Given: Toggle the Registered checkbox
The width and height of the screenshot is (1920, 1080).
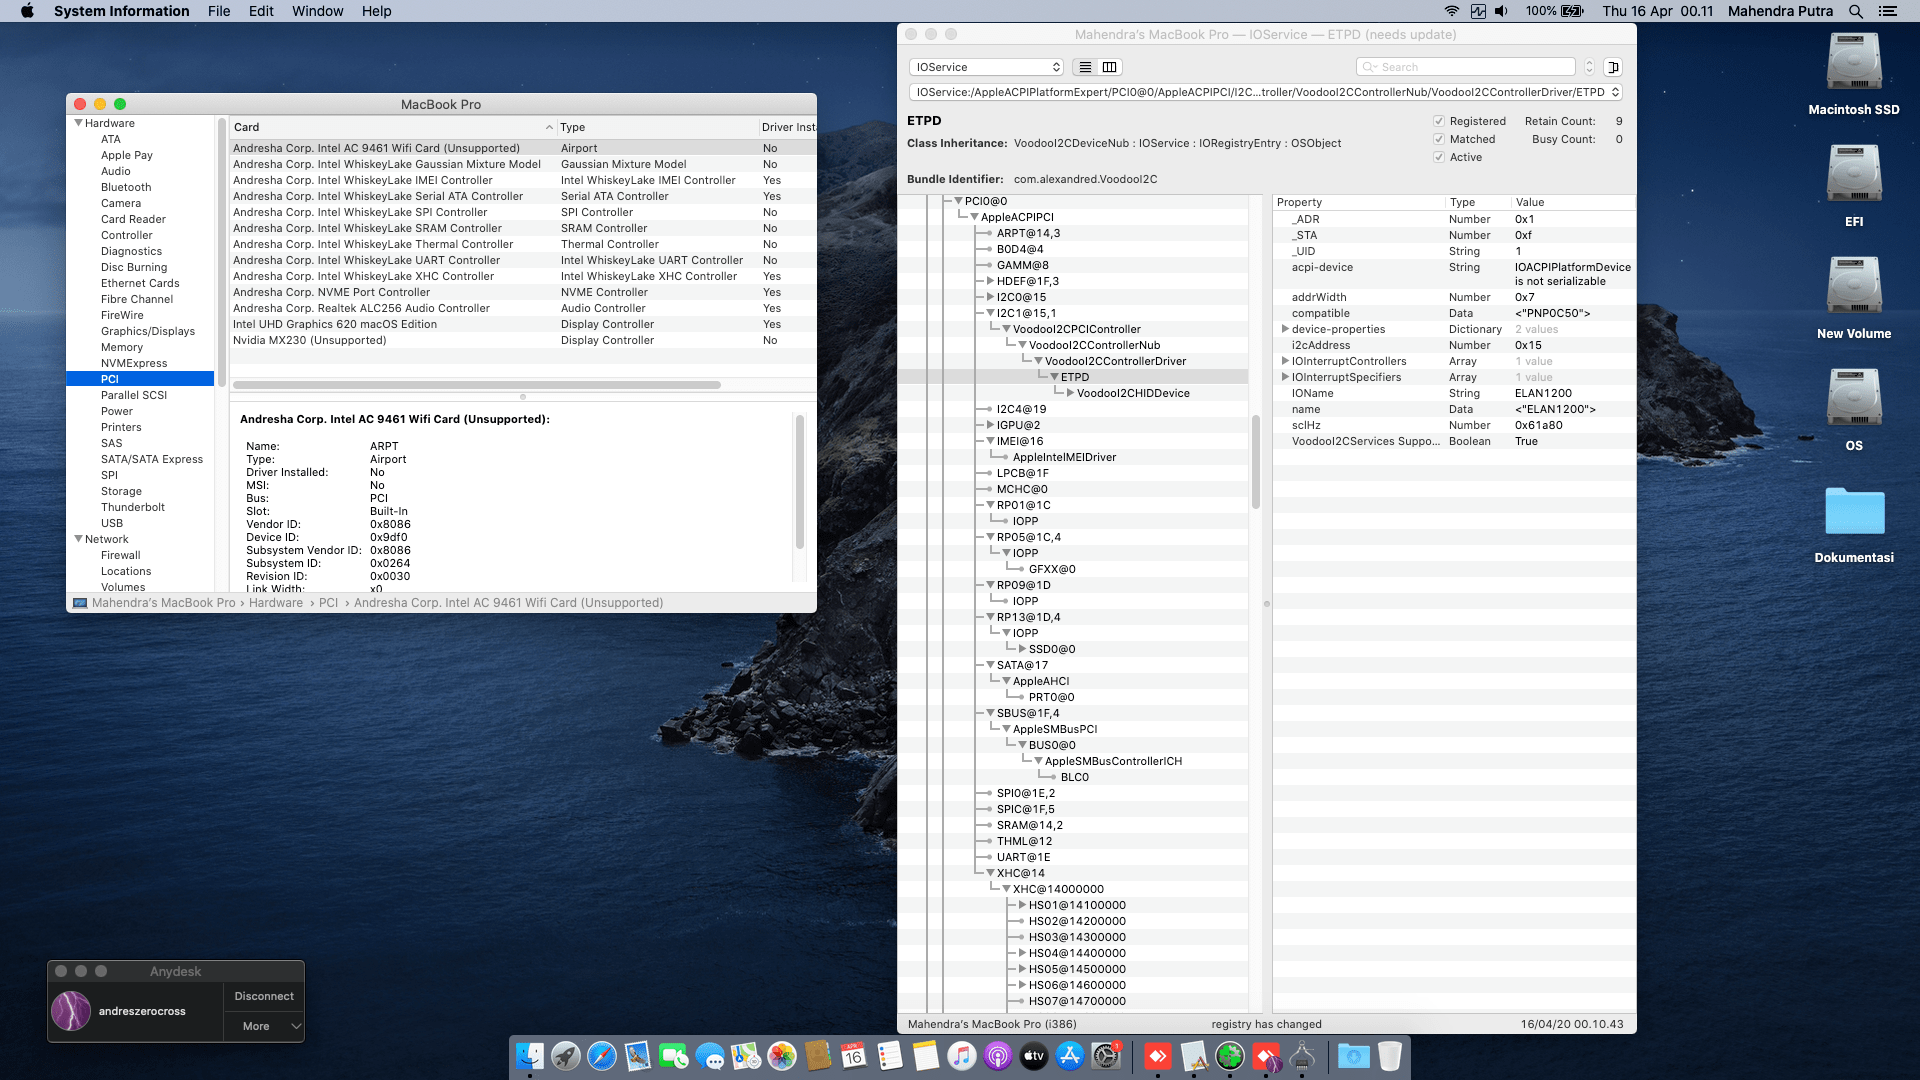Looking at the screenshot, I should point(1439,121).
